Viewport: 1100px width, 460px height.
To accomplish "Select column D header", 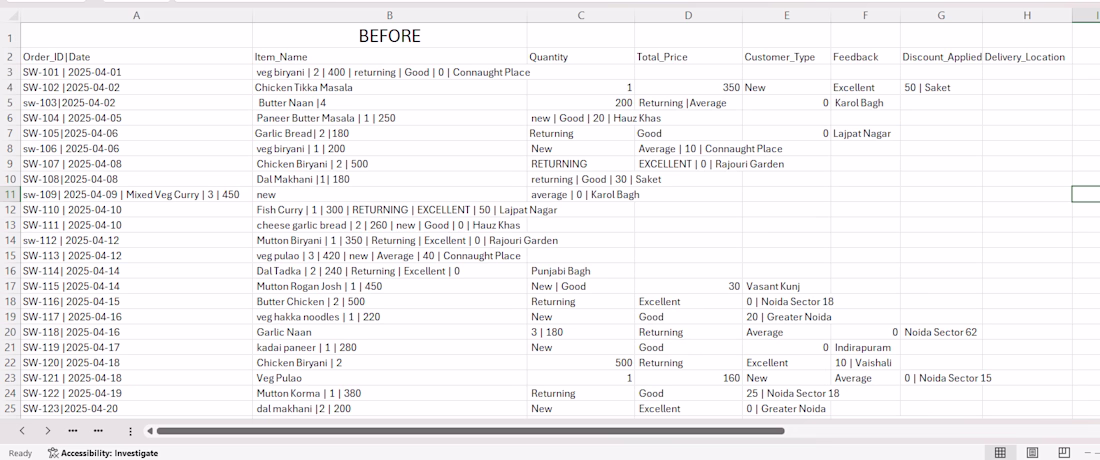I will point(688,15).
